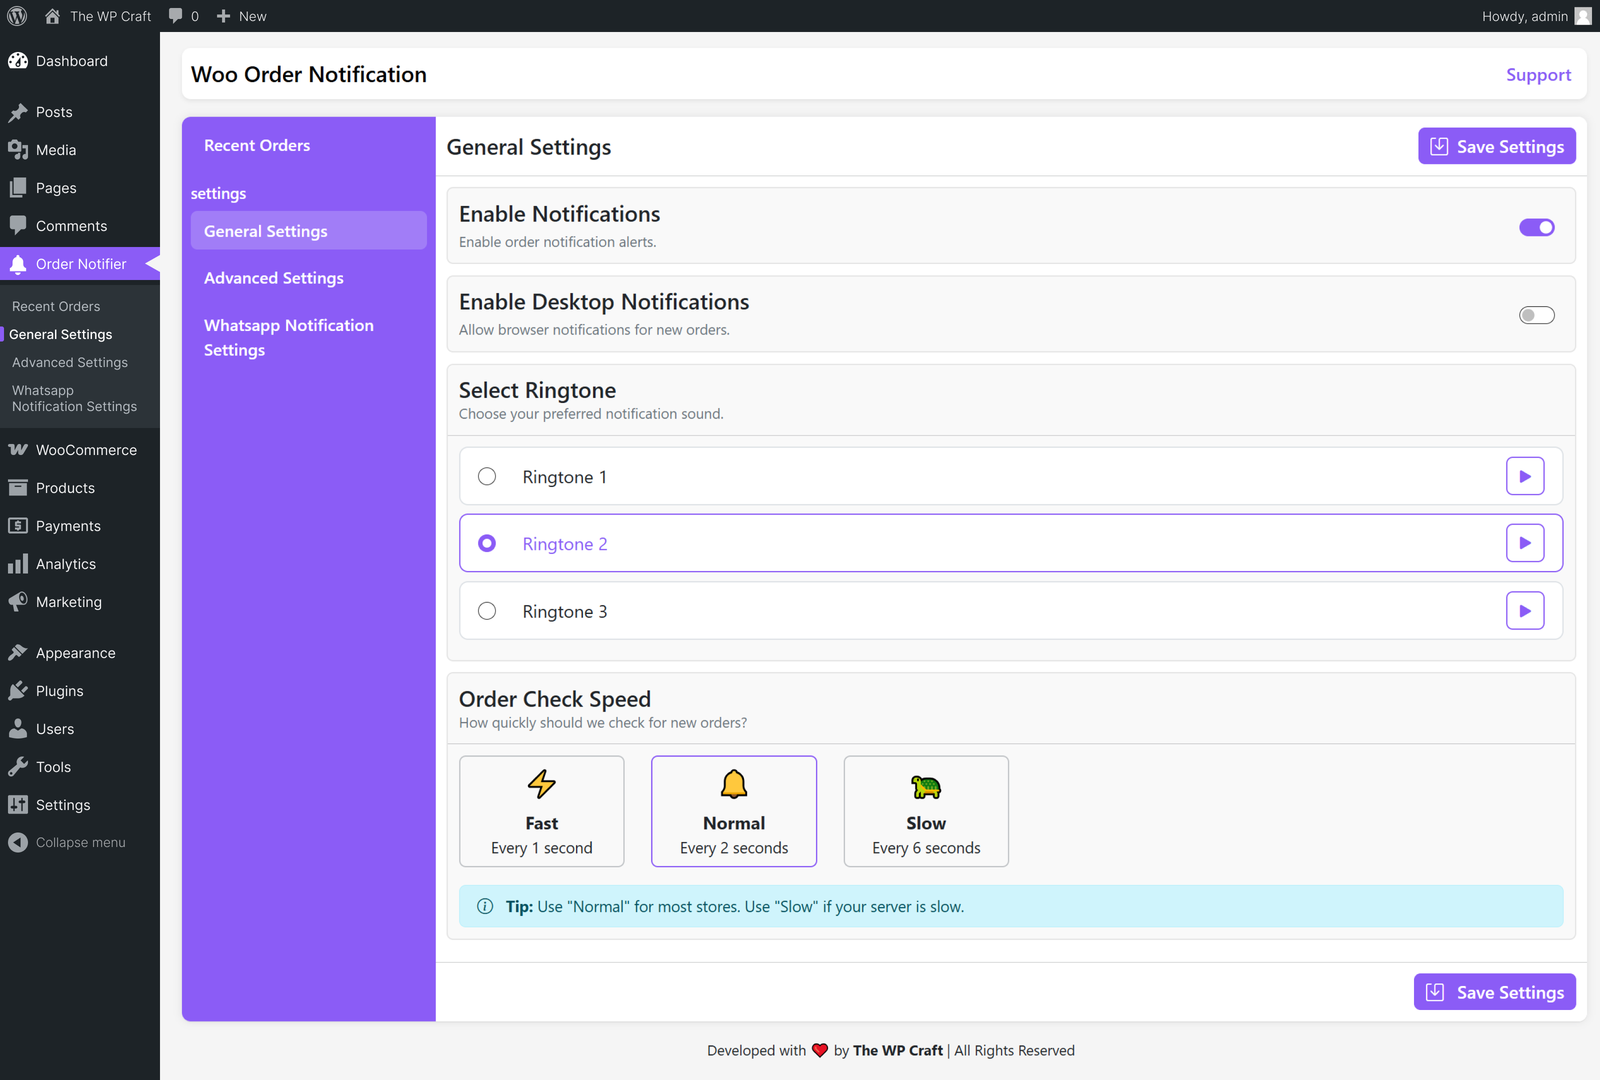Click the Select Ringtone heading
Screen dimensions: 1600x1080
click(538, 390)
